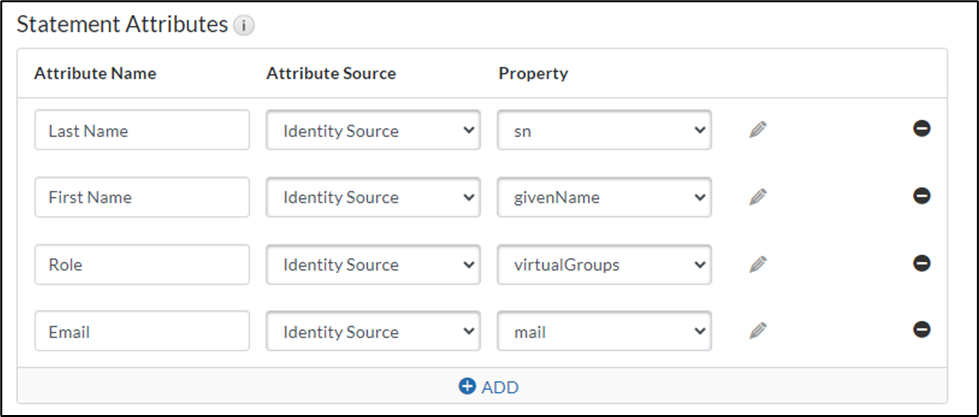979x417 pixels.
Task: Click the Last Name attribute name field
Action: click(x=141, y=130)
